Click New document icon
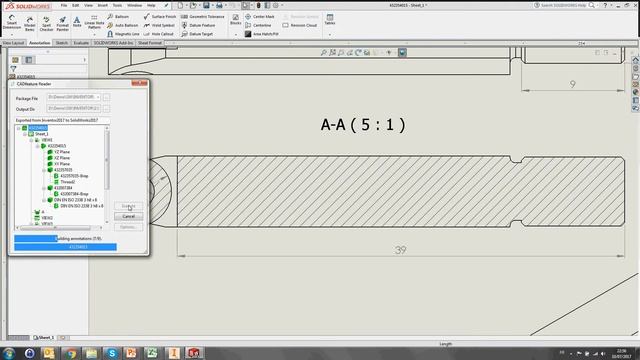 coord(180,5)
